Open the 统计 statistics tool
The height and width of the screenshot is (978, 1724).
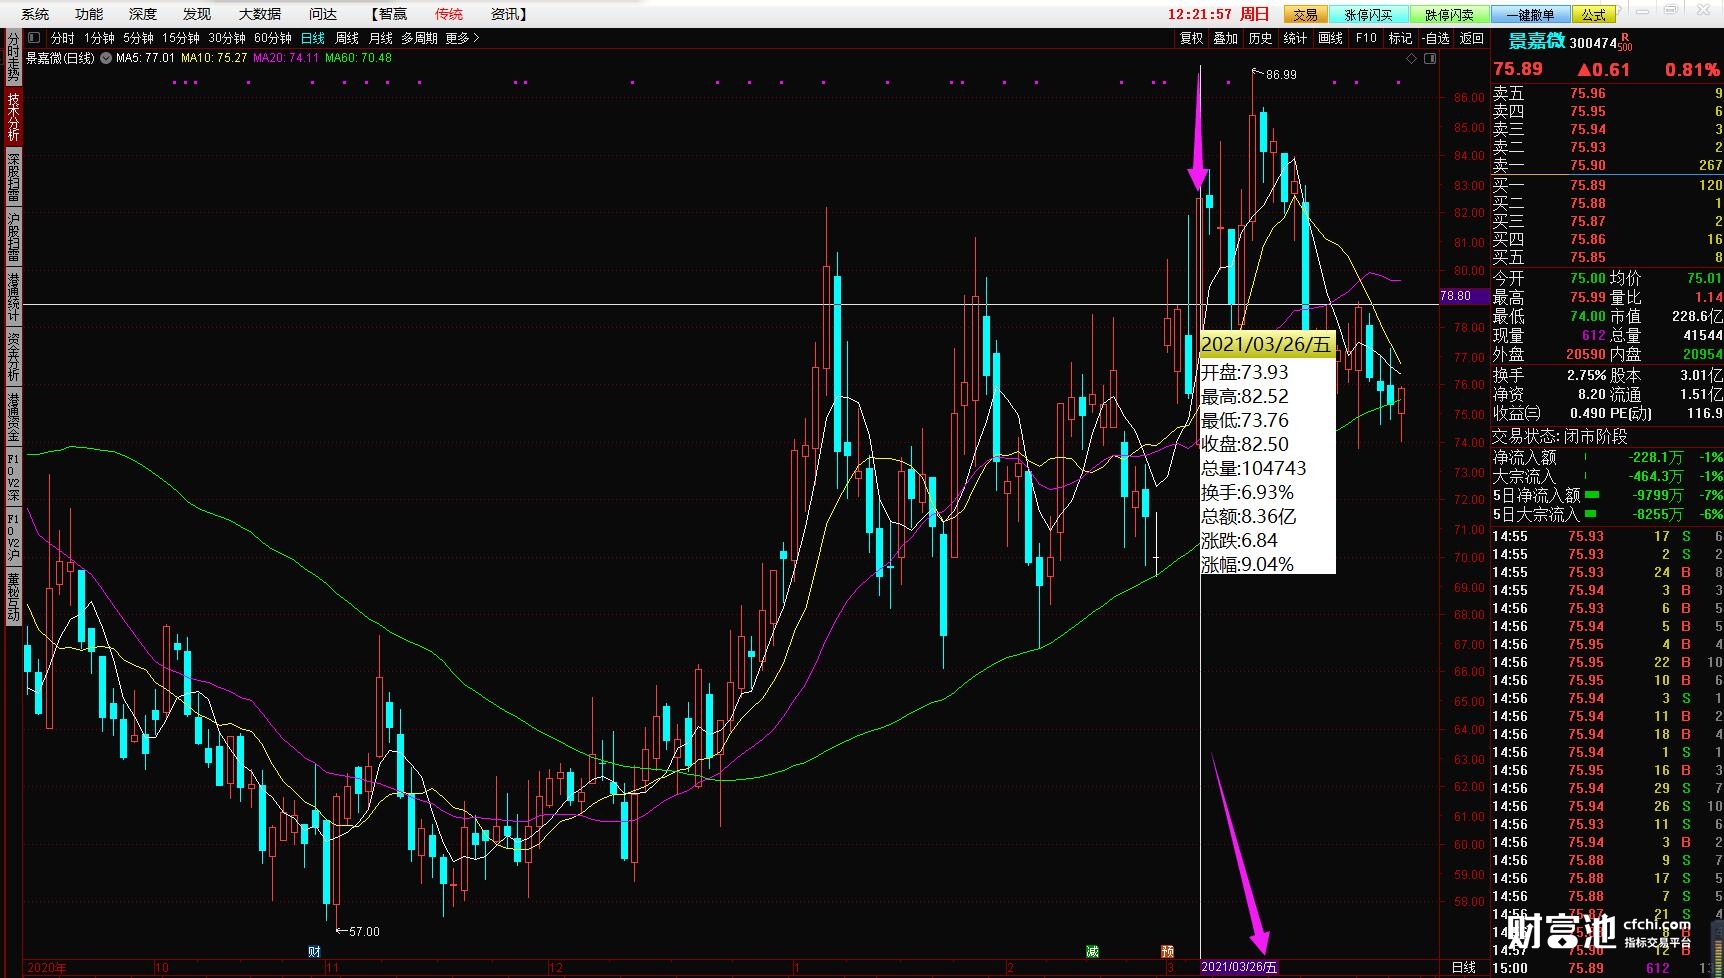click(1295, 38)
